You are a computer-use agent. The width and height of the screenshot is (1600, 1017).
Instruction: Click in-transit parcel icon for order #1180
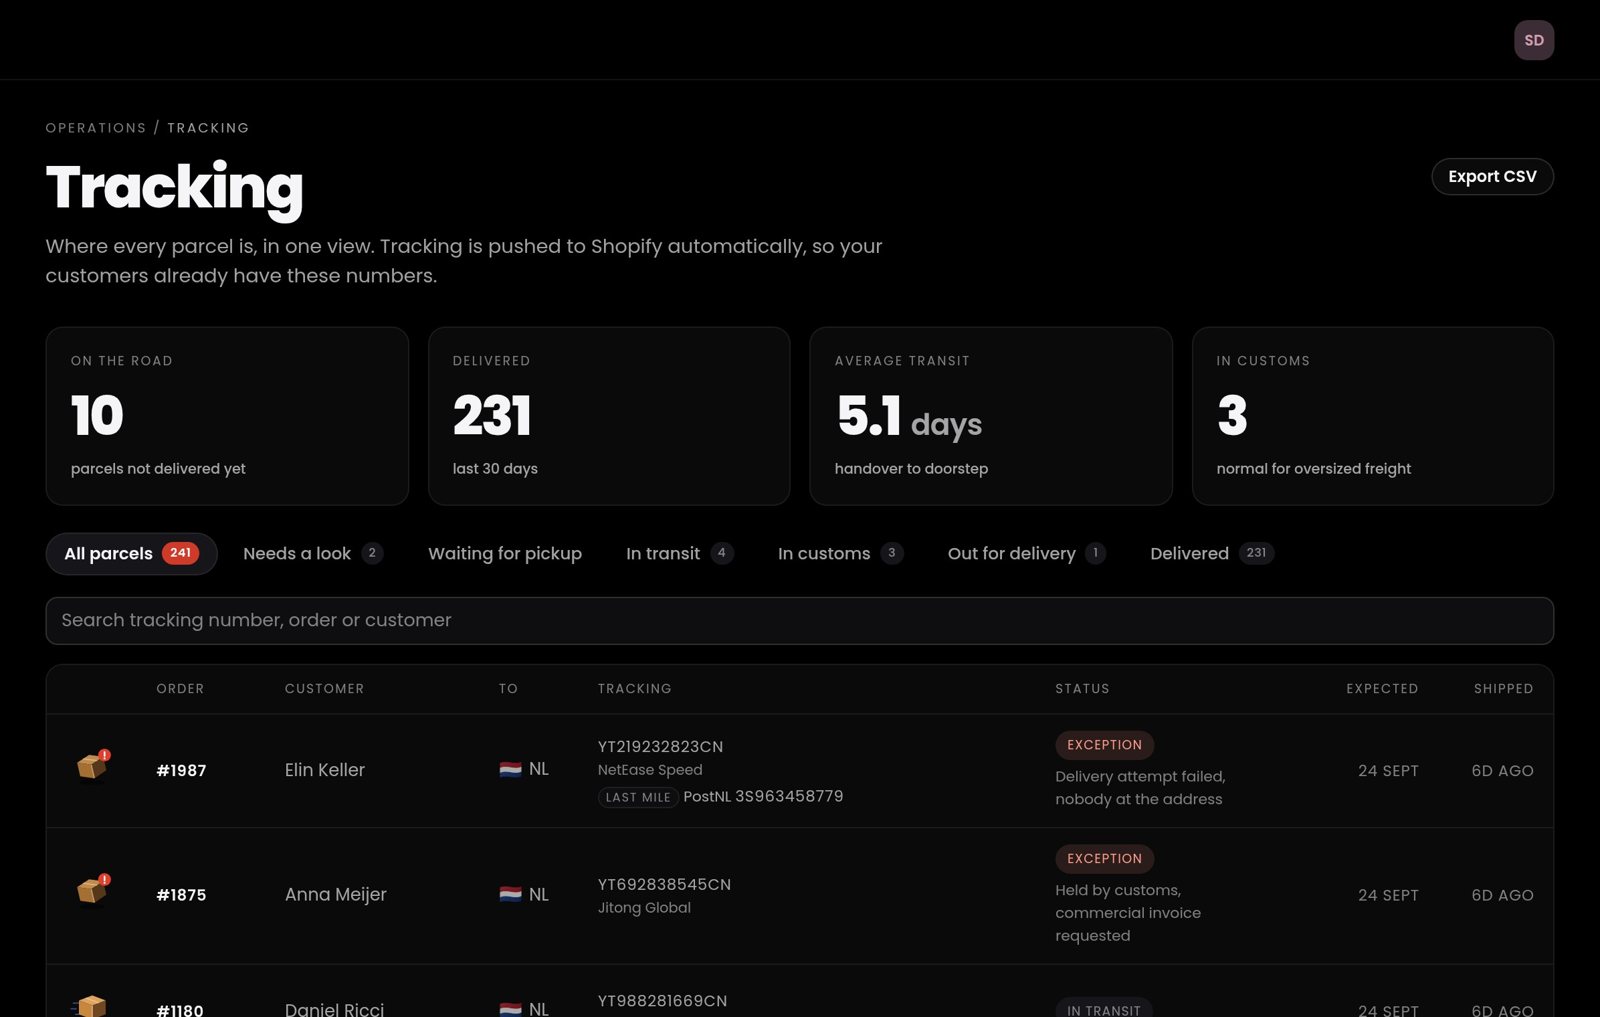(x=90, y=1005)
